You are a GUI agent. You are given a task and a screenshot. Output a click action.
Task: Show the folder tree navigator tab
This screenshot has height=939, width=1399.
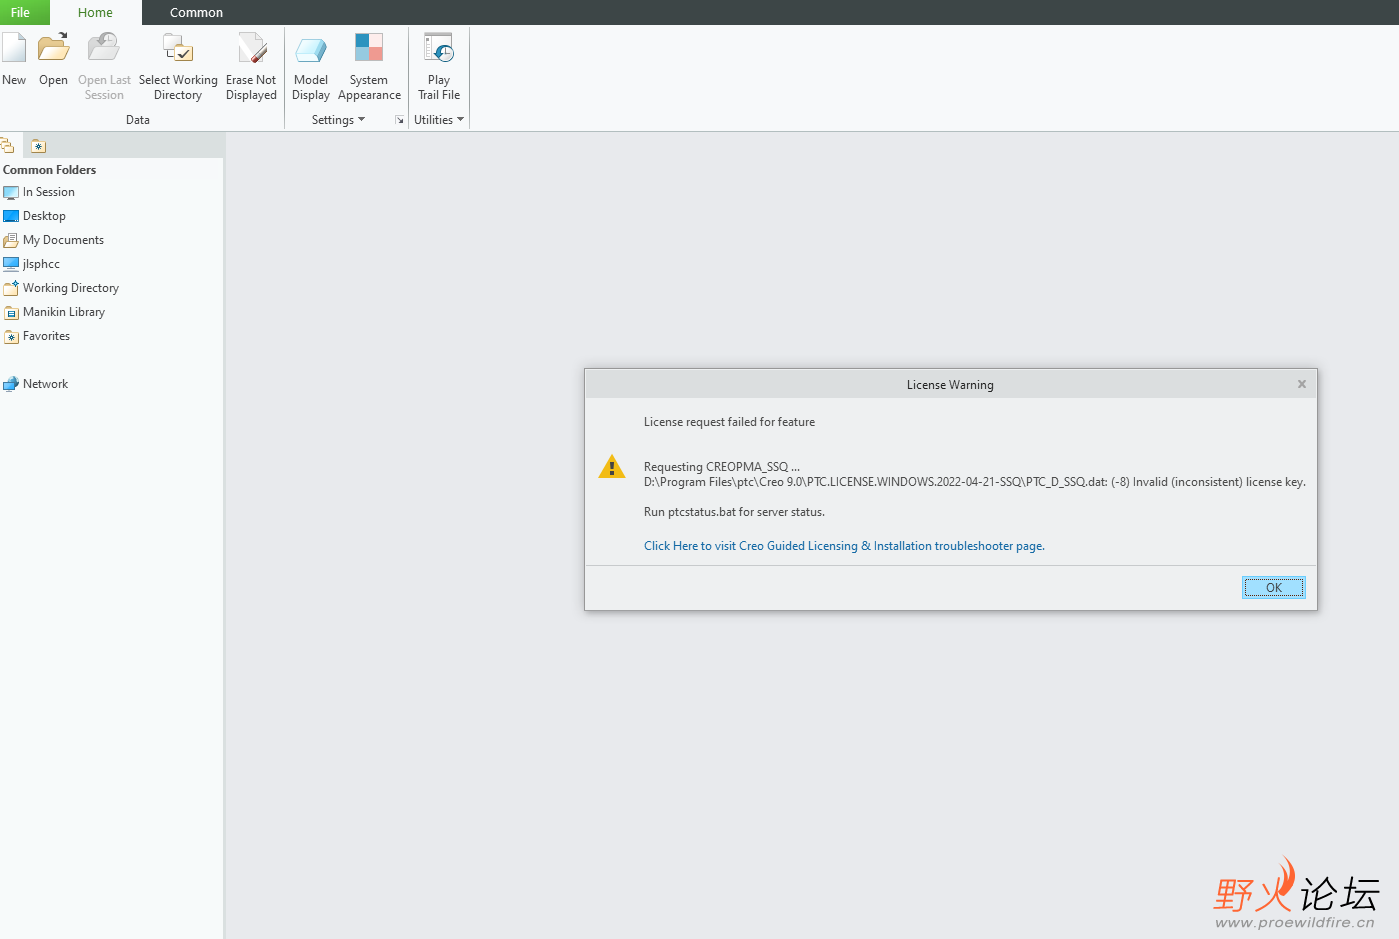coord(8,146)
